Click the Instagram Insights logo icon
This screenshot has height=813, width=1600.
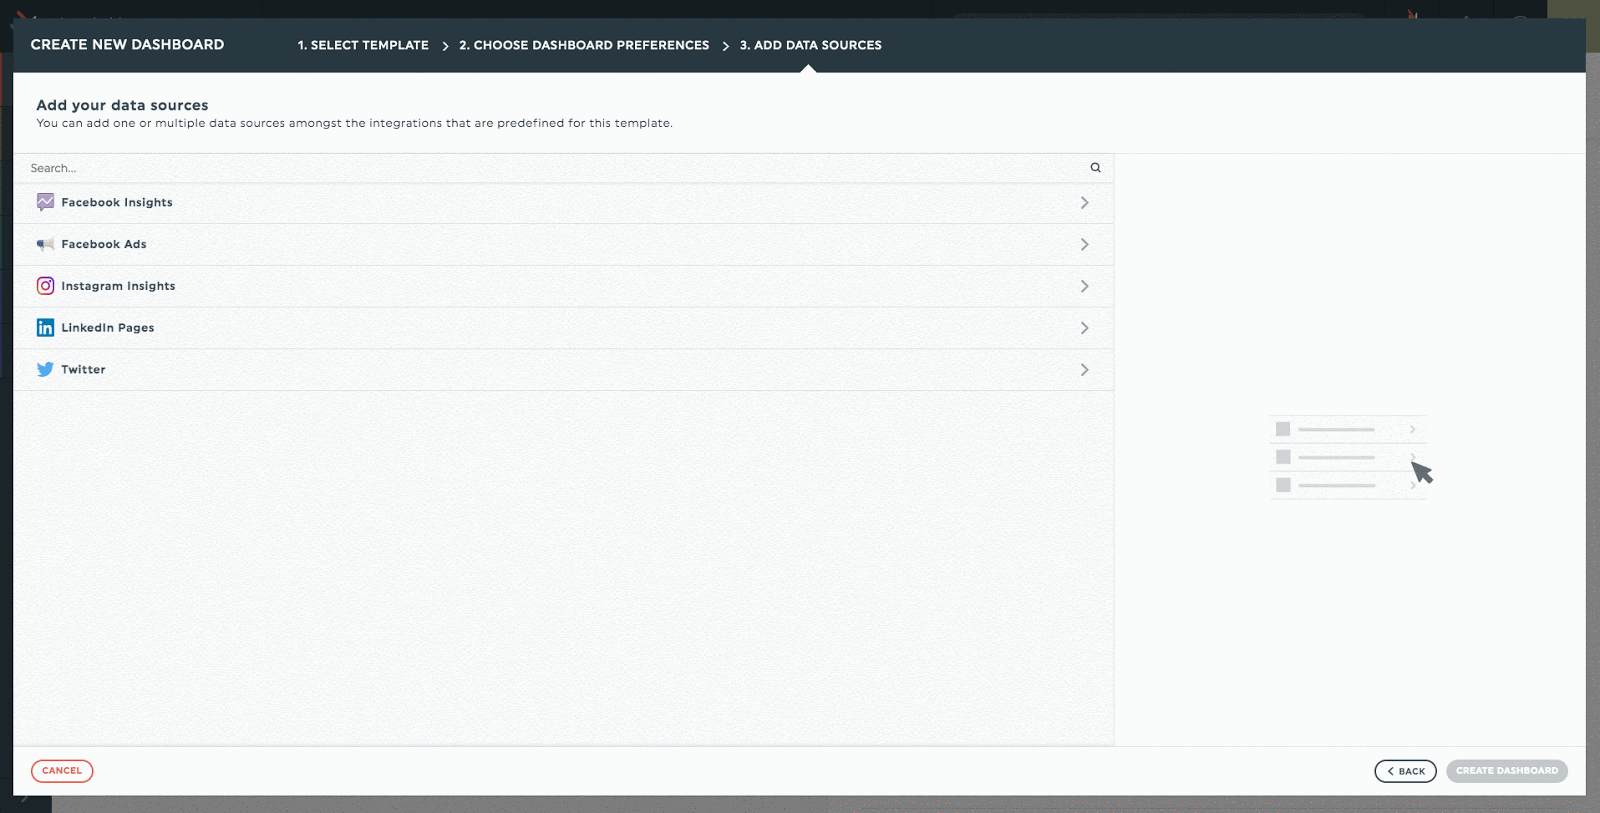pyautogui.click(x=45, y=286)
